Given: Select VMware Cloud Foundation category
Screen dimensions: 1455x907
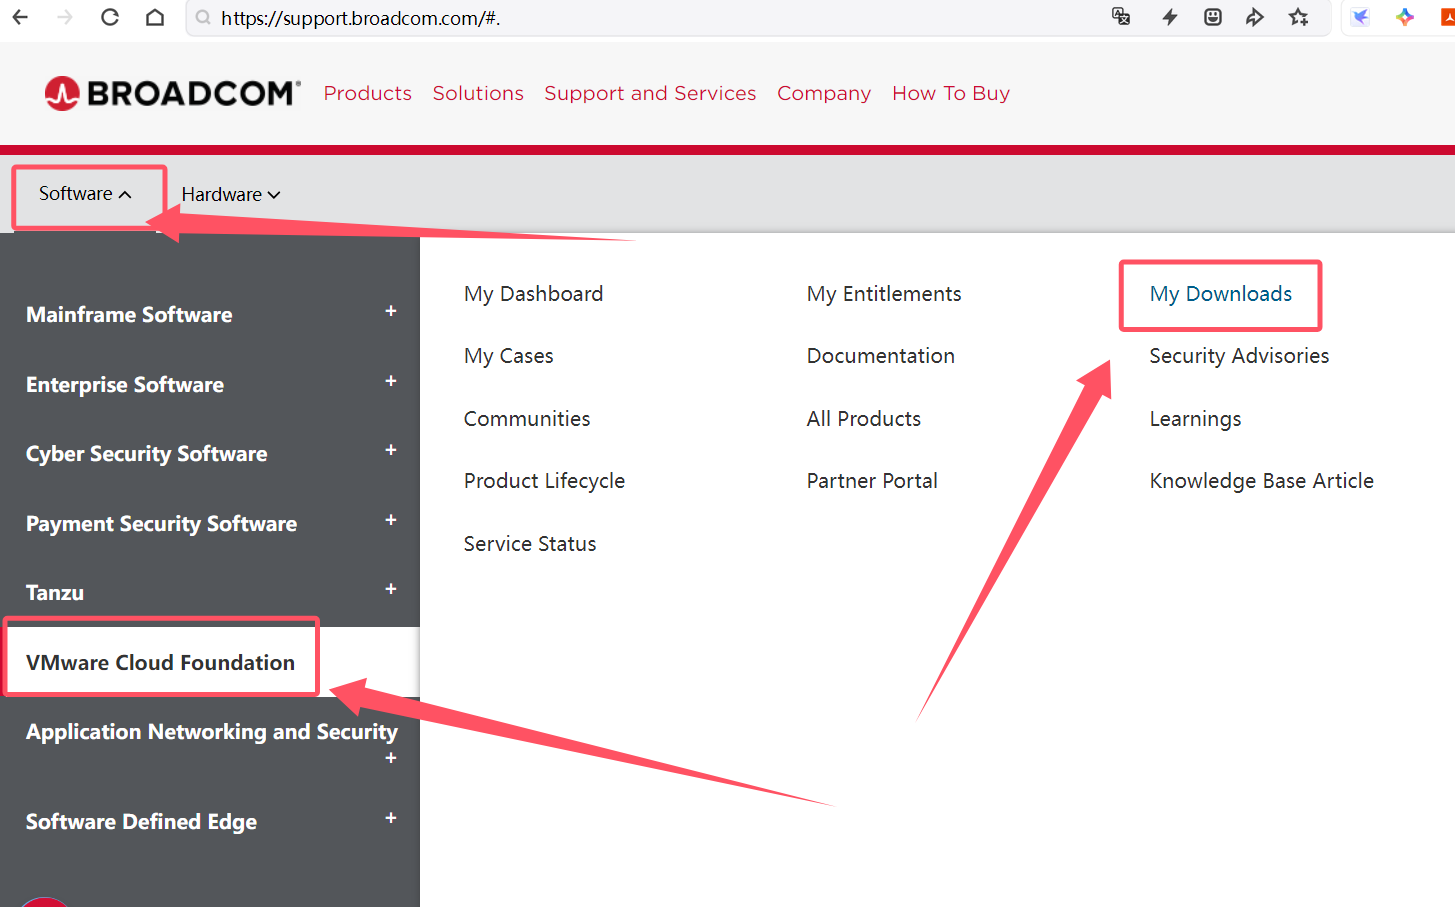Looking at the screenshot, I should click(x=160, y=662).
